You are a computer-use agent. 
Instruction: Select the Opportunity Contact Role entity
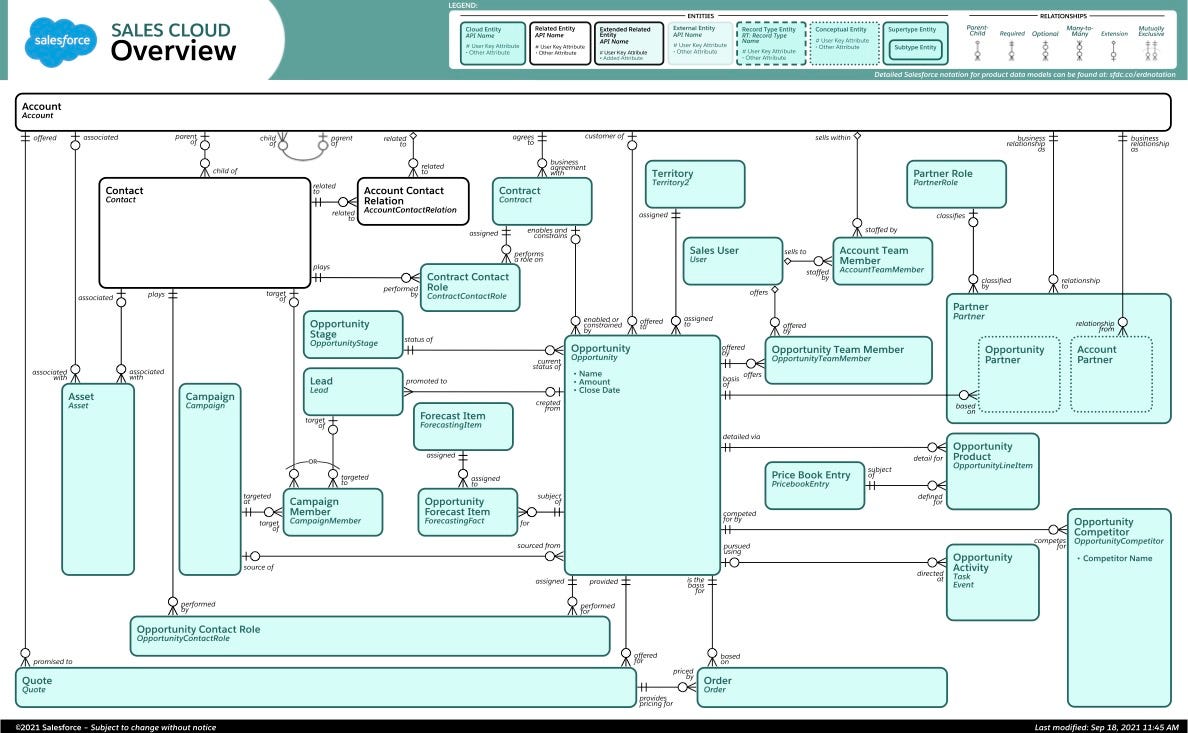(x=370, y=636)
